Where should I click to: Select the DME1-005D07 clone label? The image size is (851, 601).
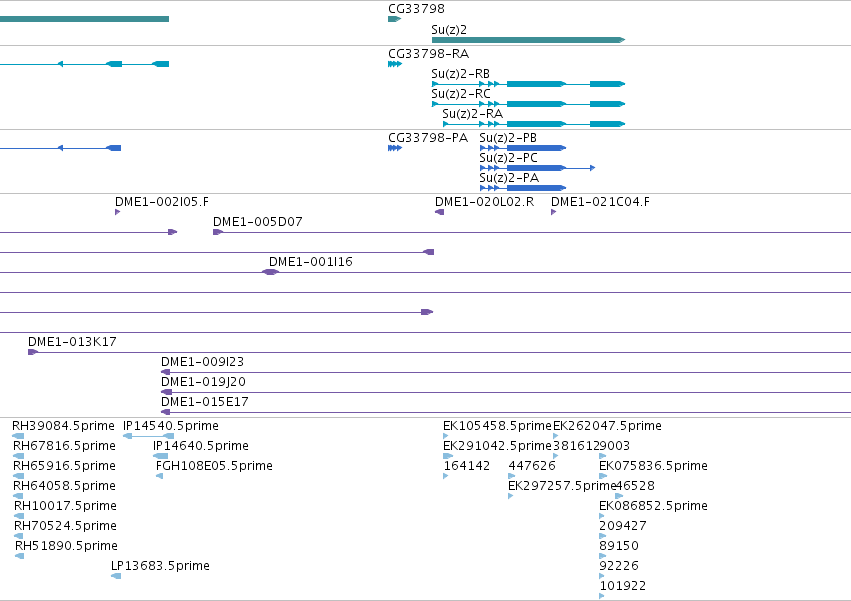[x=258, y=222]
